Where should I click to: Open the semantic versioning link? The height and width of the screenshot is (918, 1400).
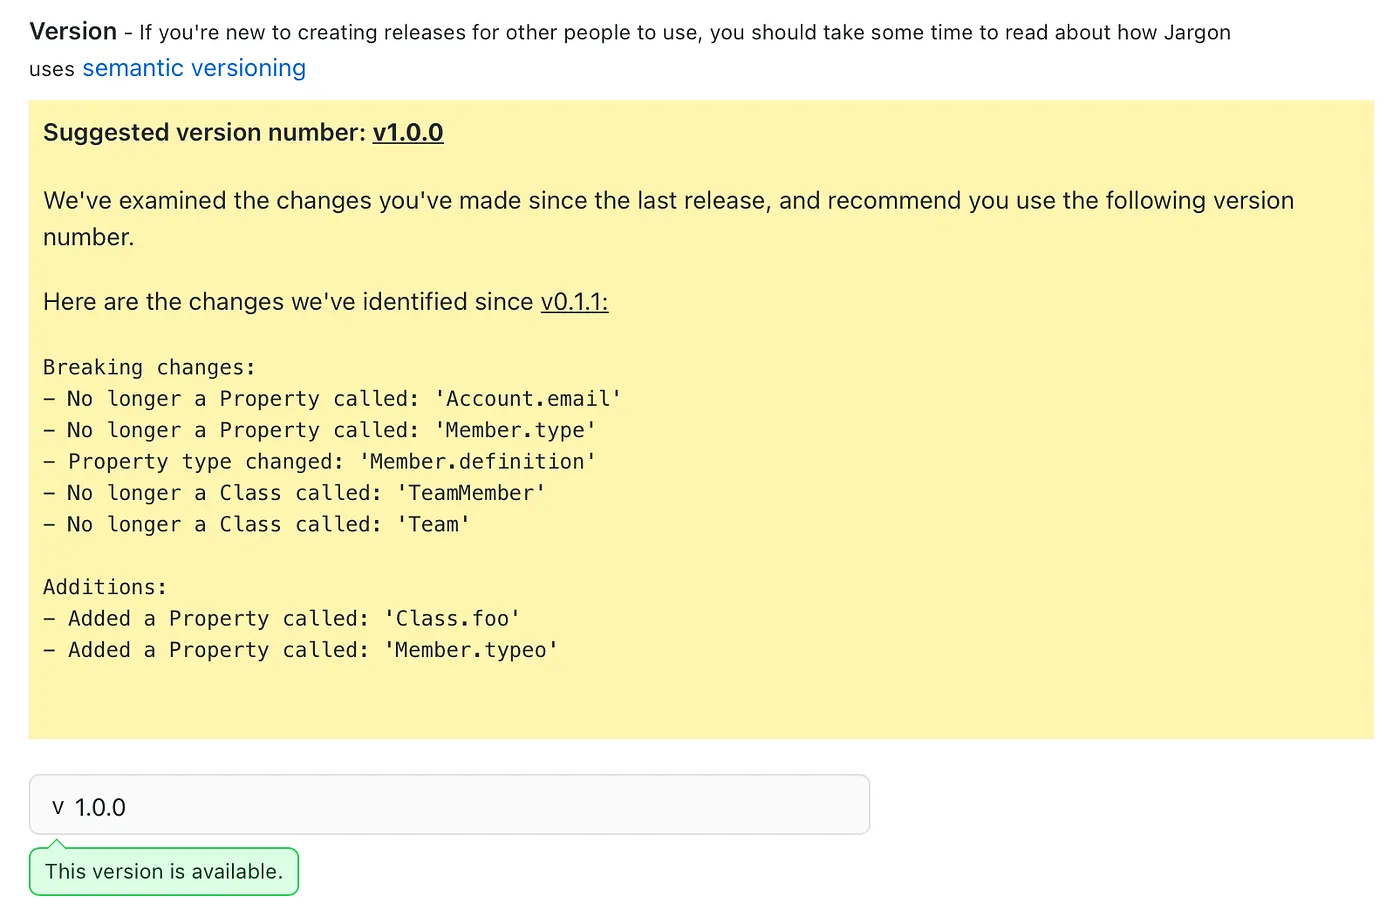[x=194, y=68]
